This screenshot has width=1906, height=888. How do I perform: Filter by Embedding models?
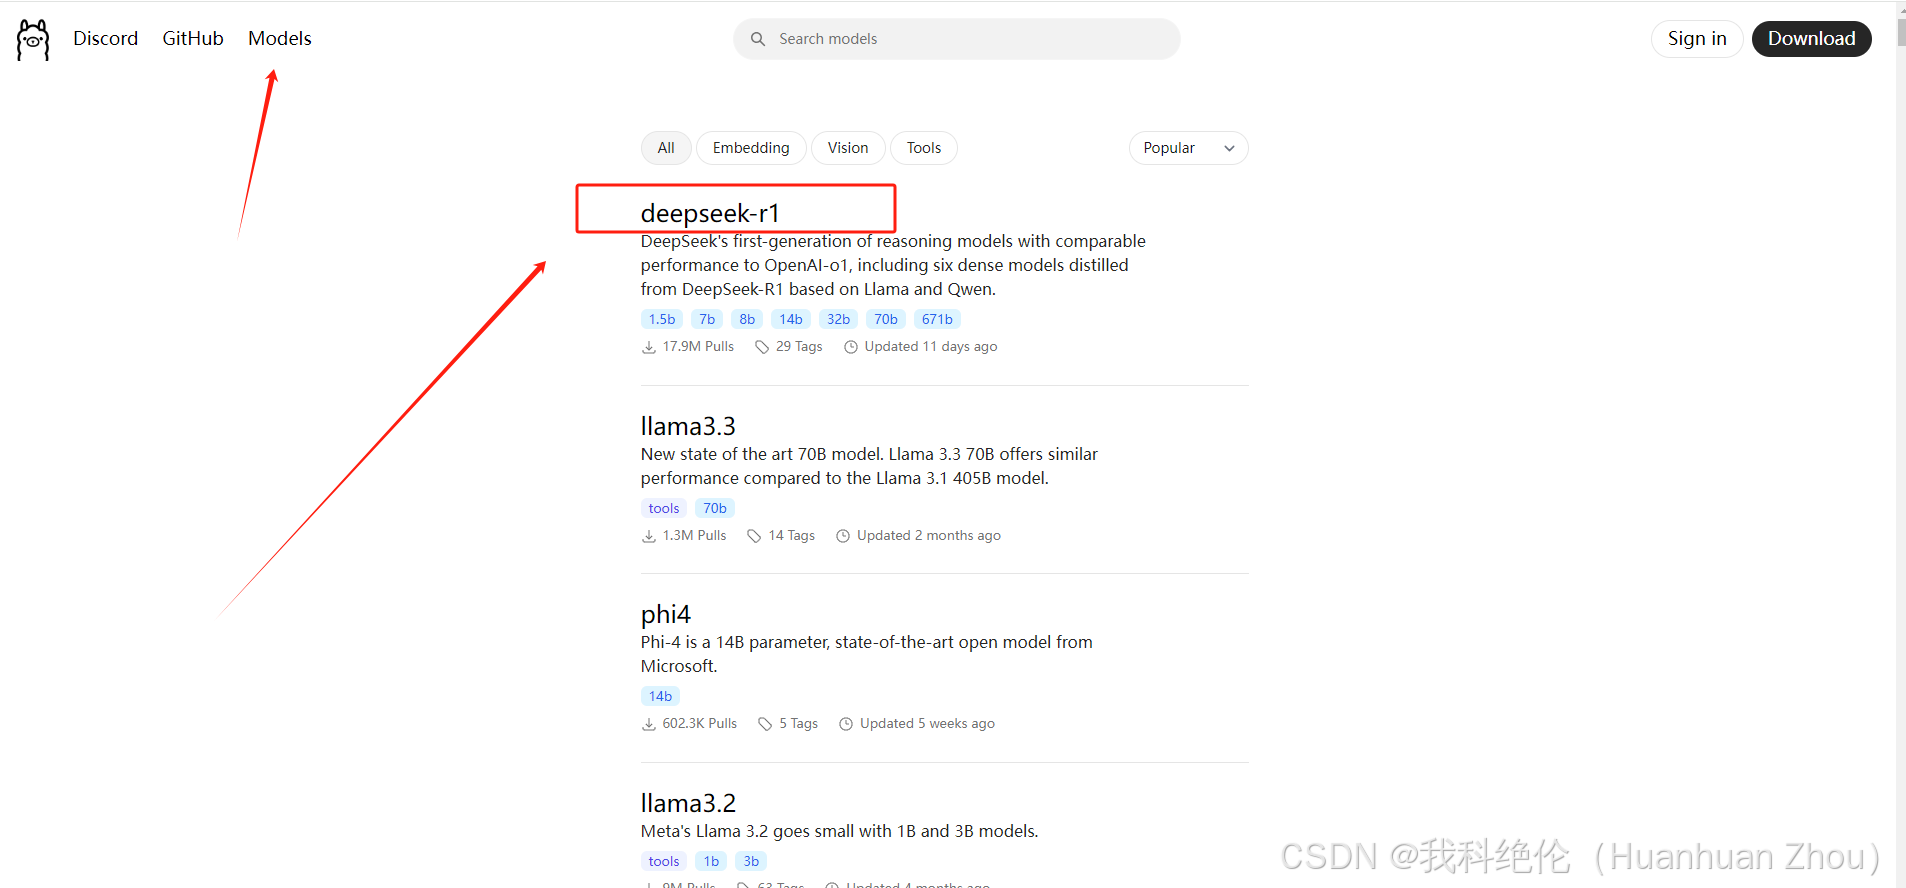(751, 148)
